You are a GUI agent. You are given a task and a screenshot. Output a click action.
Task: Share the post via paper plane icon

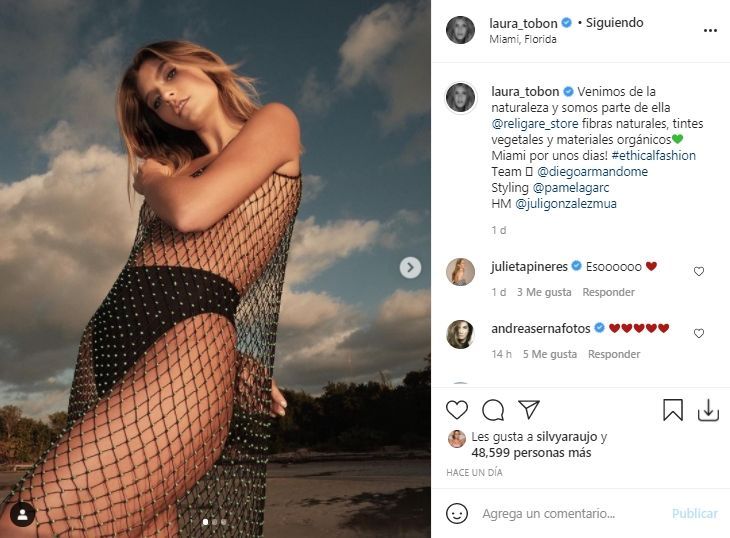click(529, 410)
